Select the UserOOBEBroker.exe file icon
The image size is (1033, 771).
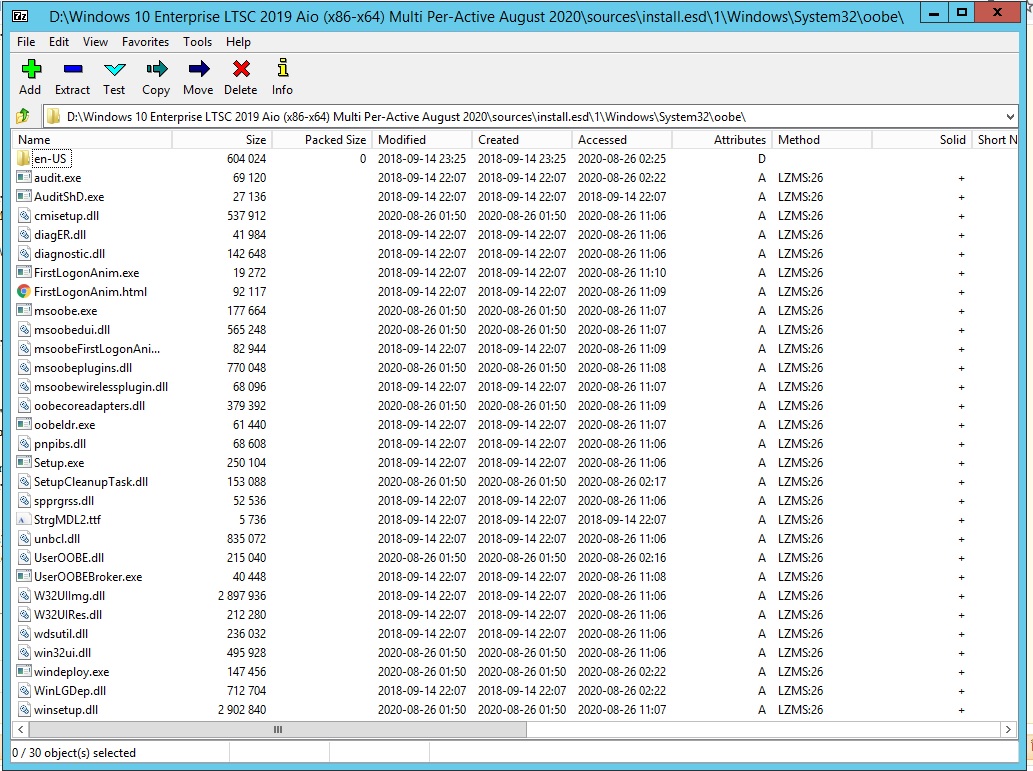pos(24,577)
